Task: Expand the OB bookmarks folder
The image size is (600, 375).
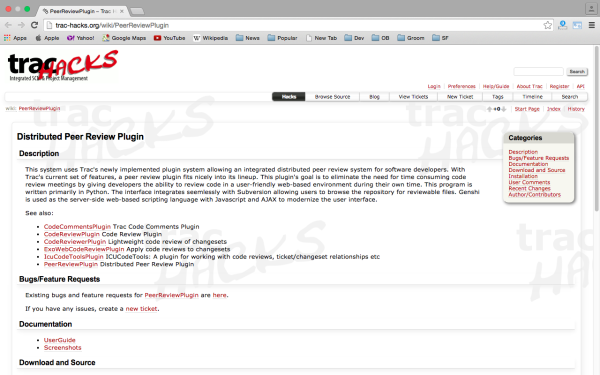Action: [381, 38]
